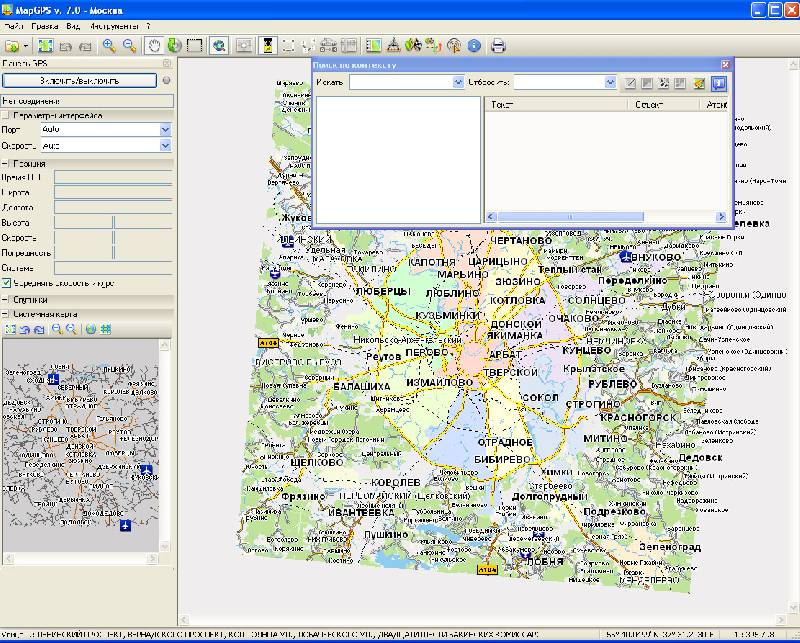Click the colorful map icon in search dialog
This screenshot has height=643, width=800.
(x=699, y=83)
